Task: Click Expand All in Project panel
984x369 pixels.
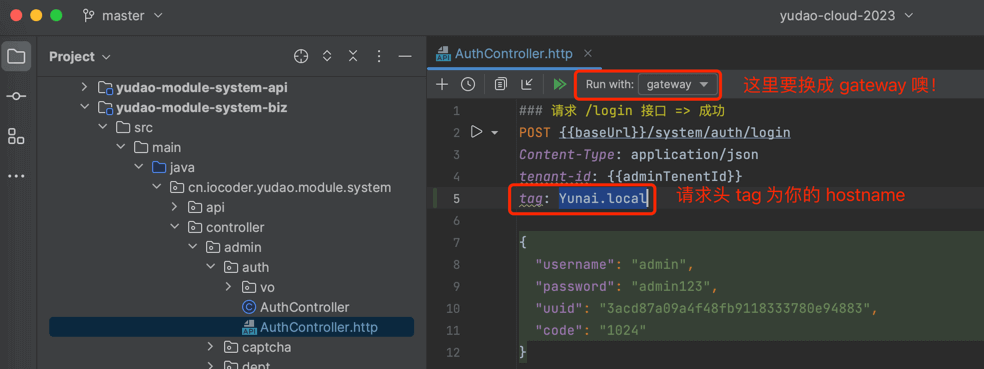Action: click(327, 56)
